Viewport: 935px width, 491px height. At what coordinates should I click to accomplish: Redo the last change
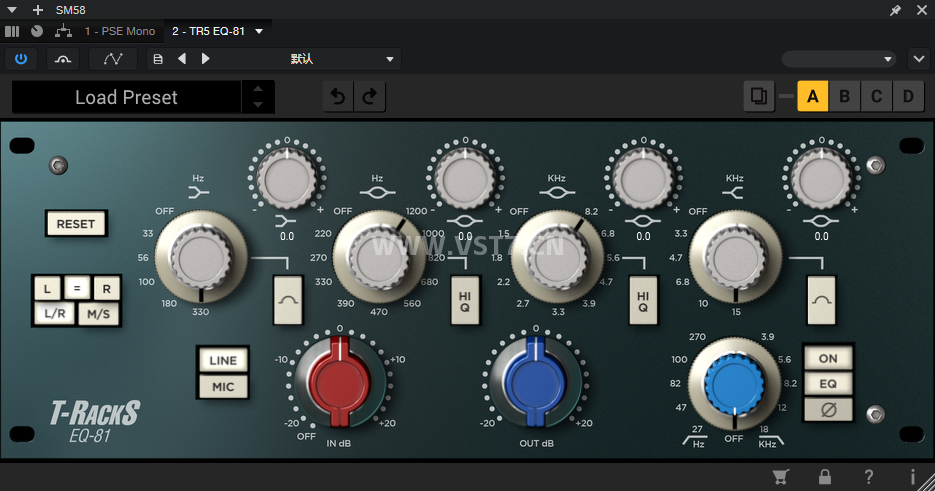(370, 97)
